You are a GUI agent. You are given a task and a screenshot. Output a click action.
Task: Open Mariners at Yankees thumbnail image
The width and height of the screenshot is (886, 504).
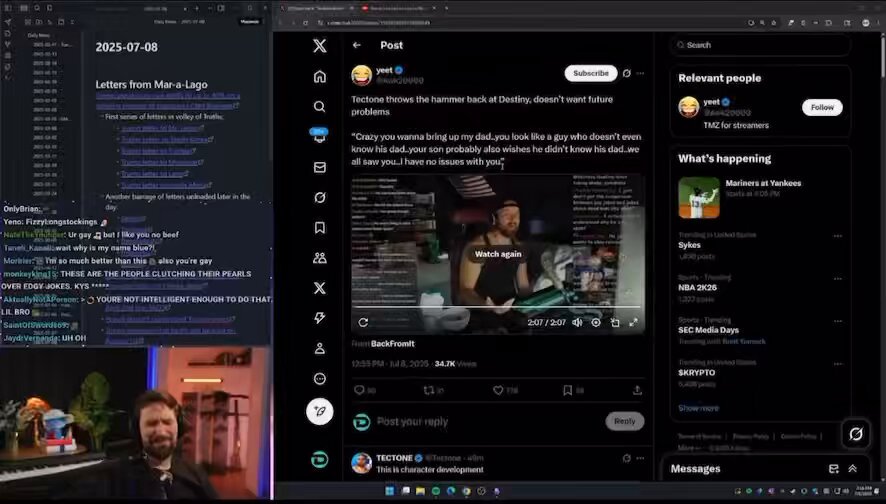pos(699,198)
